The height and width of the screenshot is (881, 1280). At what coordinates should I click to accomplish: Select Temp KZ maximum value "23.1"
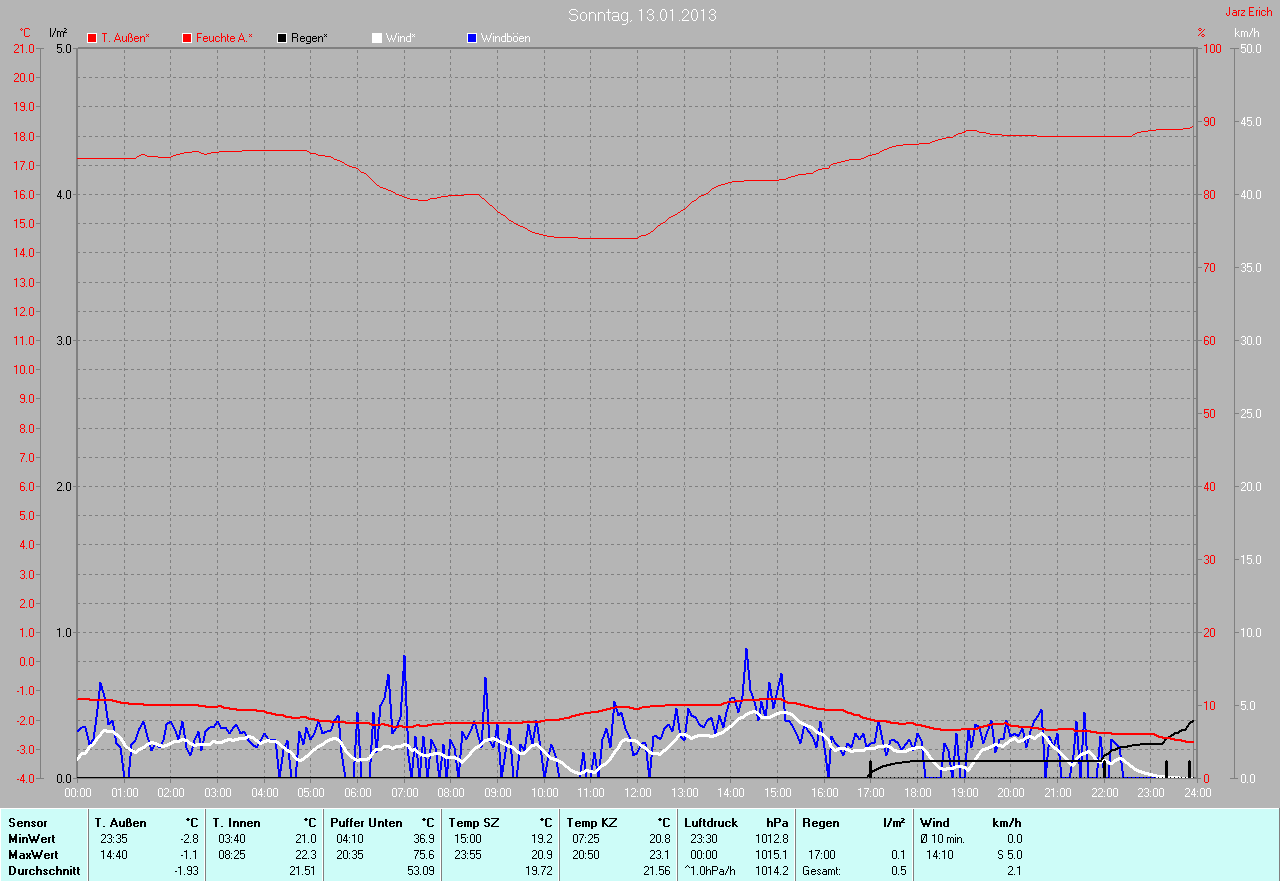pyautogui.click(x=659, y=855)
